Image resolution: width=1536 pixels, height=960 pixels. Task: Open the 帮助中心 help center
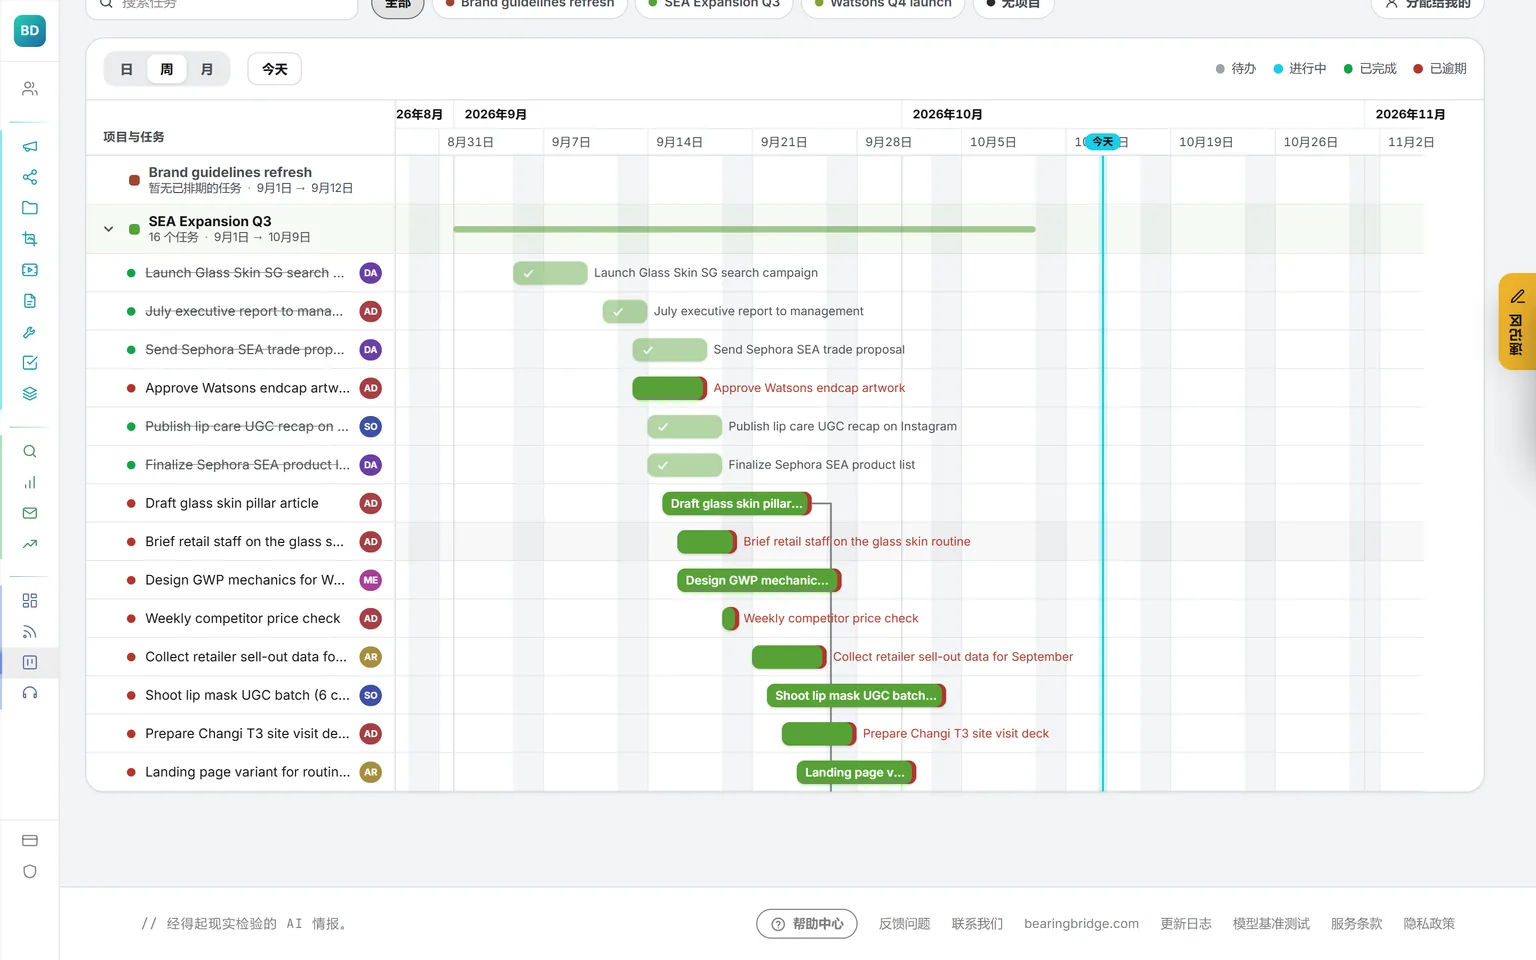(x=807, y=924)
